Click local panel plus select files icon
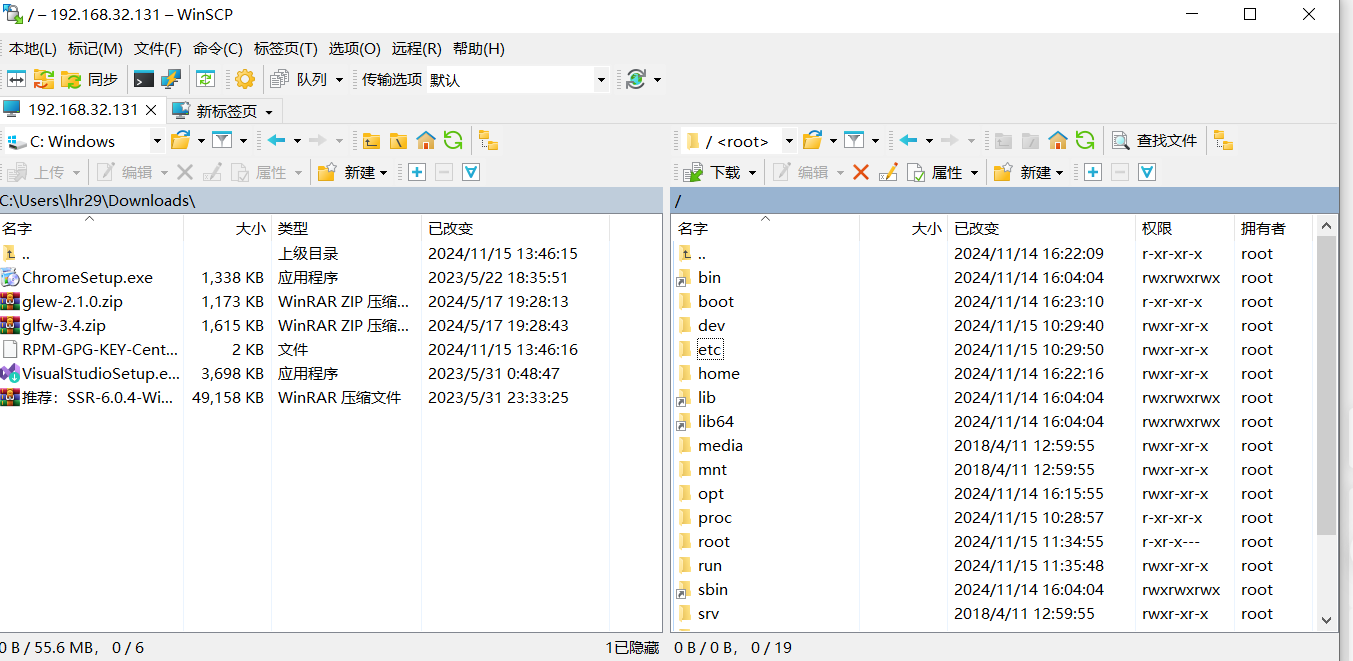 (417, 172)
